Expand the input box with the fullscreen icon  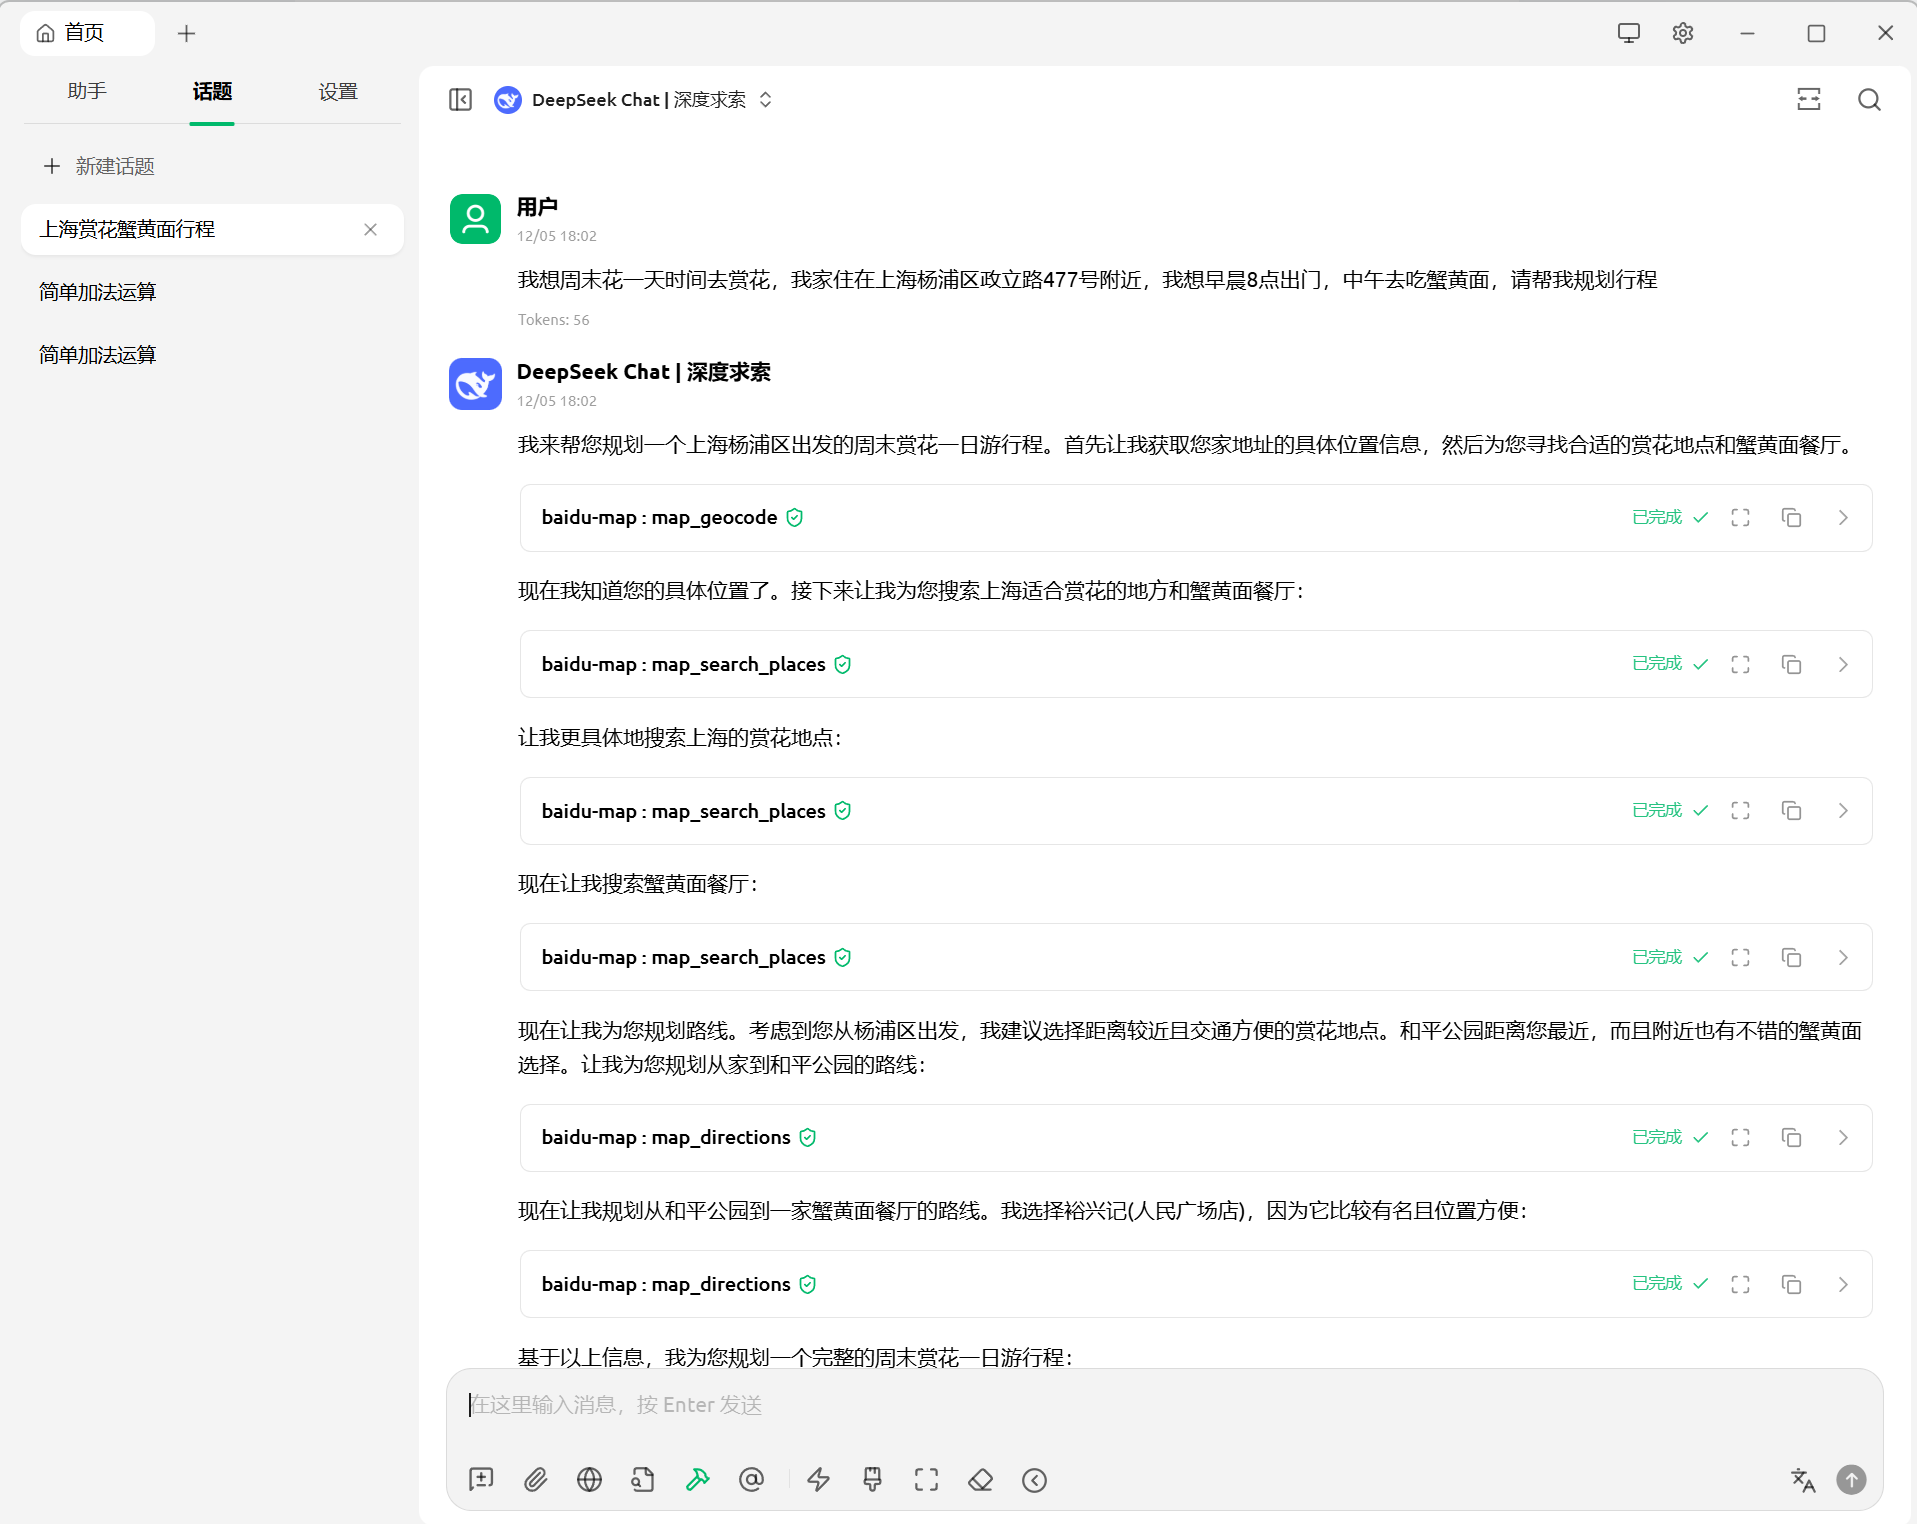tap(927, 1480)
